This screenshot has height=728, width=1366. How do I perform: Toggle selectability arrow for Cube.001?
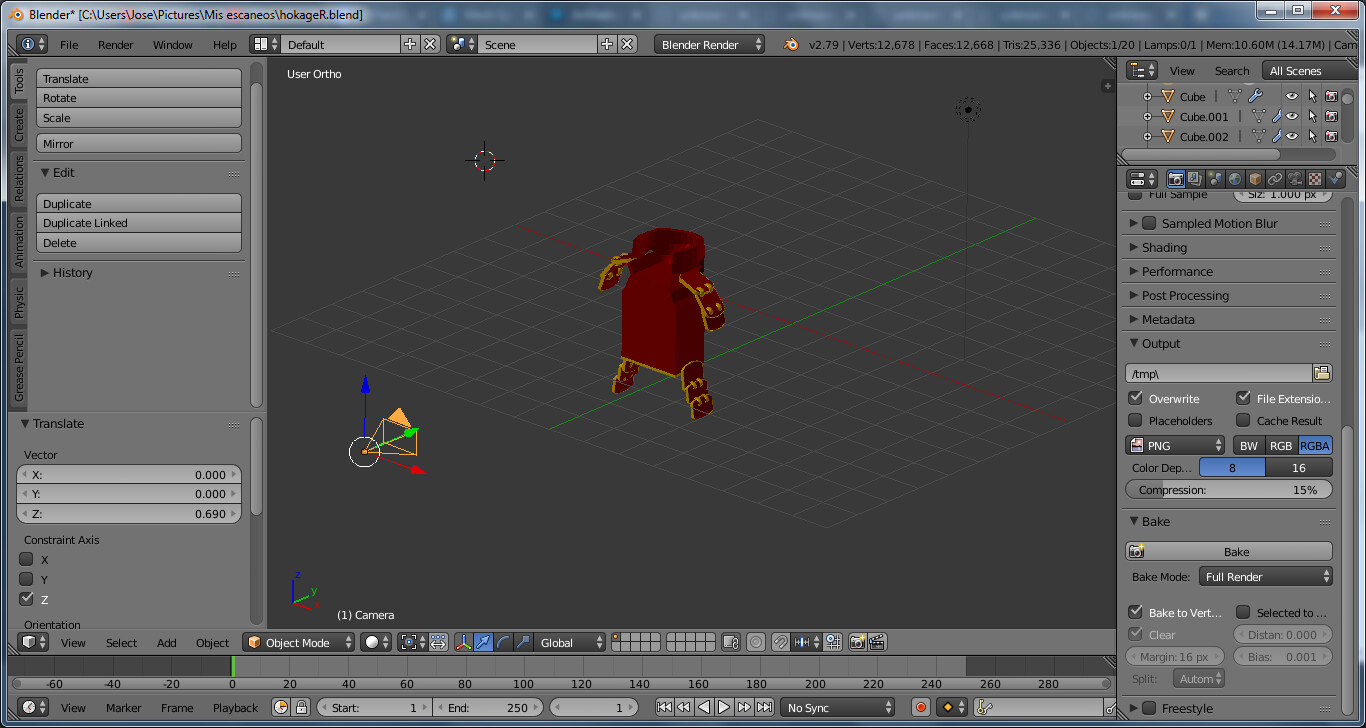pyautogui.click(x=1312, y=117)
